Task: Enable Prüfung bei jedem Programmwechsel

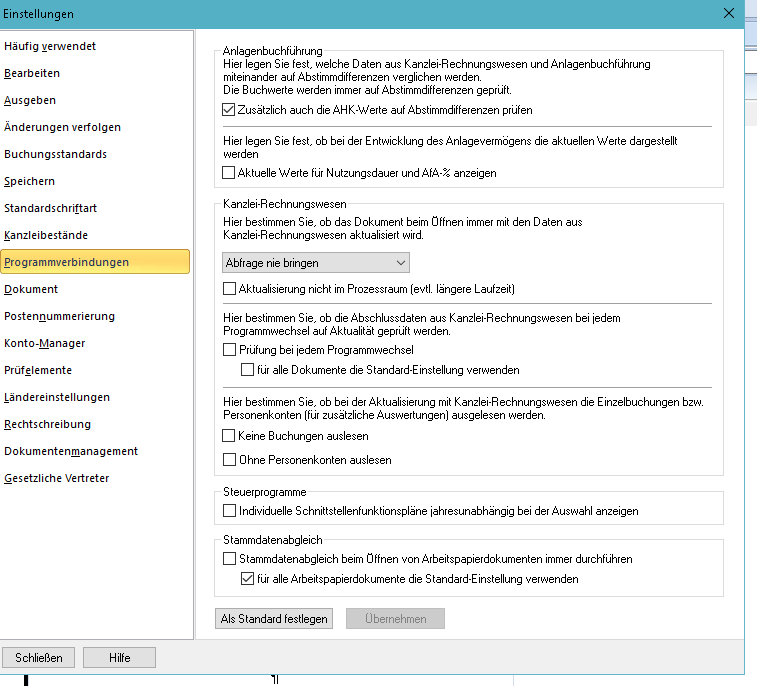Action: pos(229,350)
